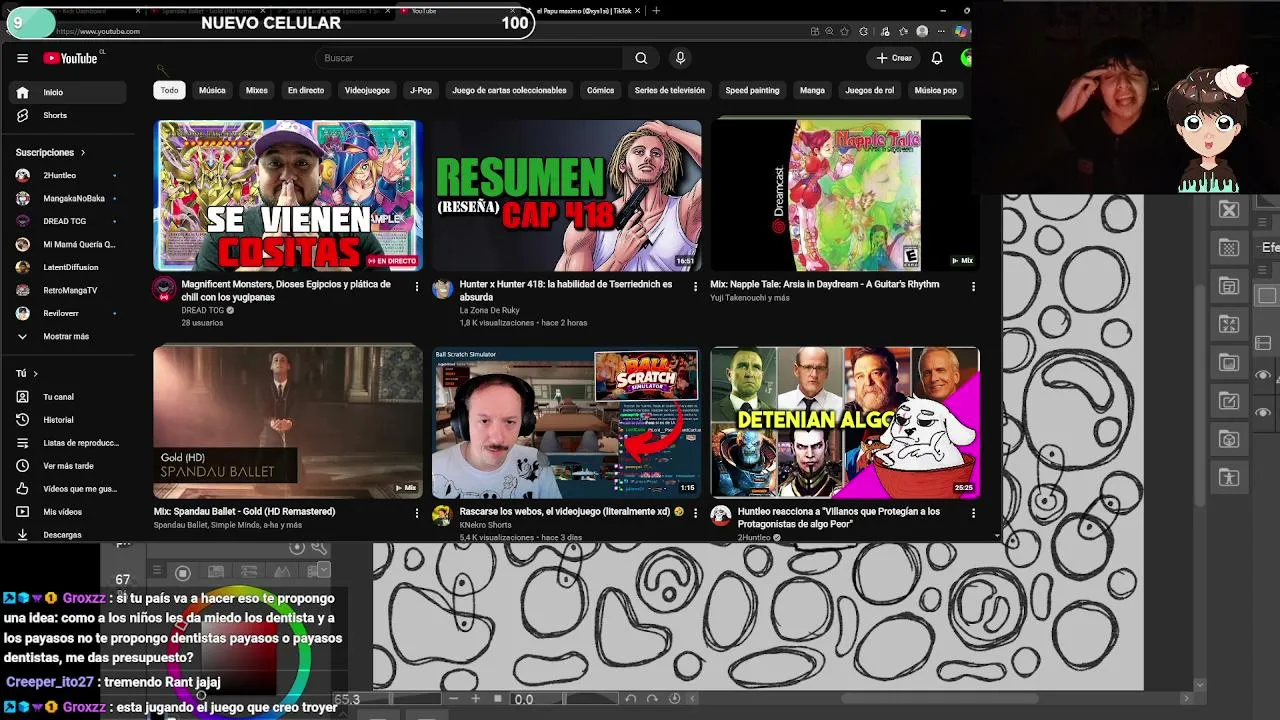
Task: Toggle lower eye visibility icon in drawing app
Action: tap(1263, 412)
